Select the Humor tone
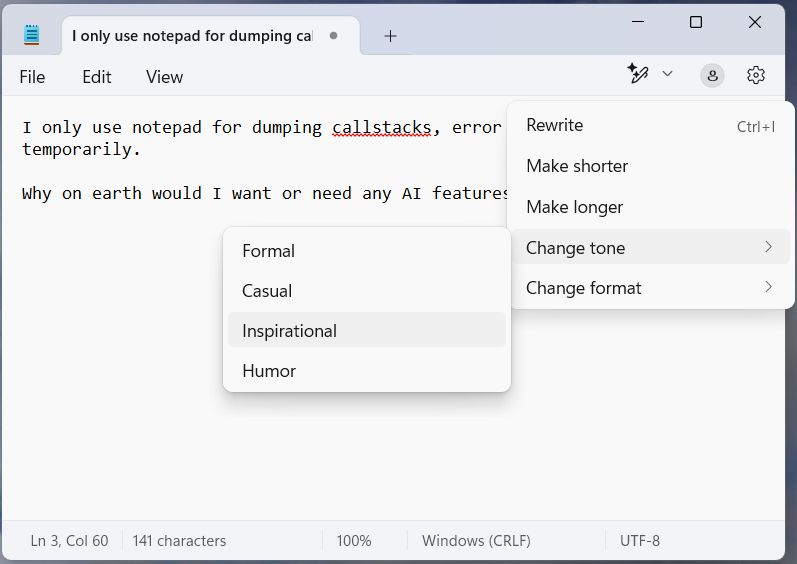This screenshot has width=797, height=564. coord(366,370)
